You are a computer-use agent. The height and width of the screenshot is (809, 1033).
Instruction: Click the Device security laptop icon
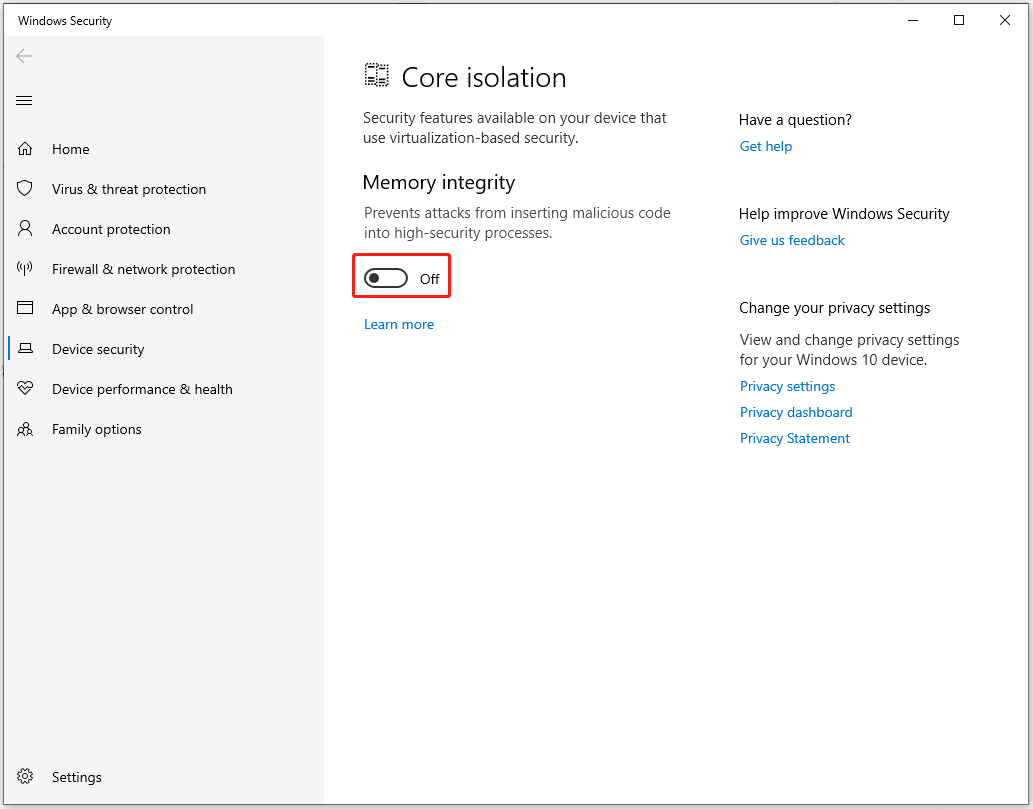coord(25,349)
